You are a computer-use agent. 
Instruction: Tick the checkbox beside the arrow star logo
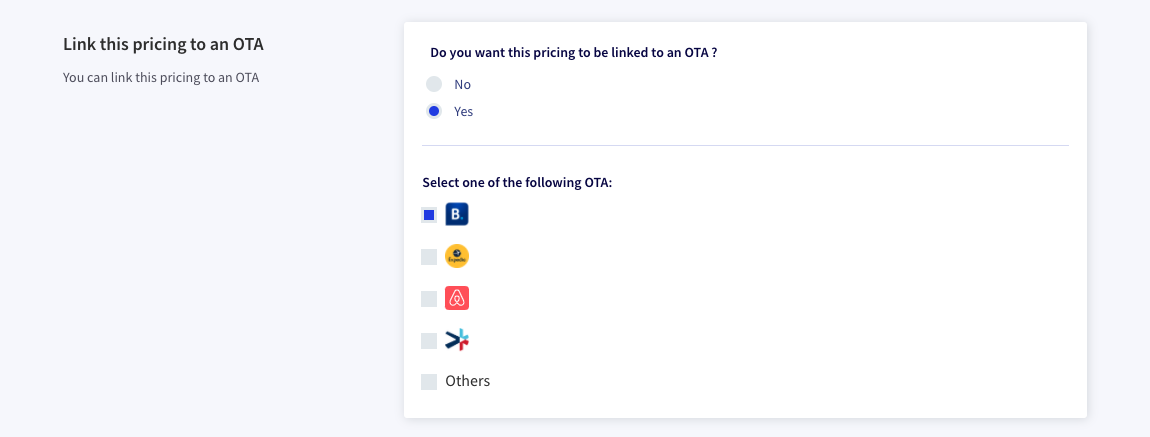[429, 340]
